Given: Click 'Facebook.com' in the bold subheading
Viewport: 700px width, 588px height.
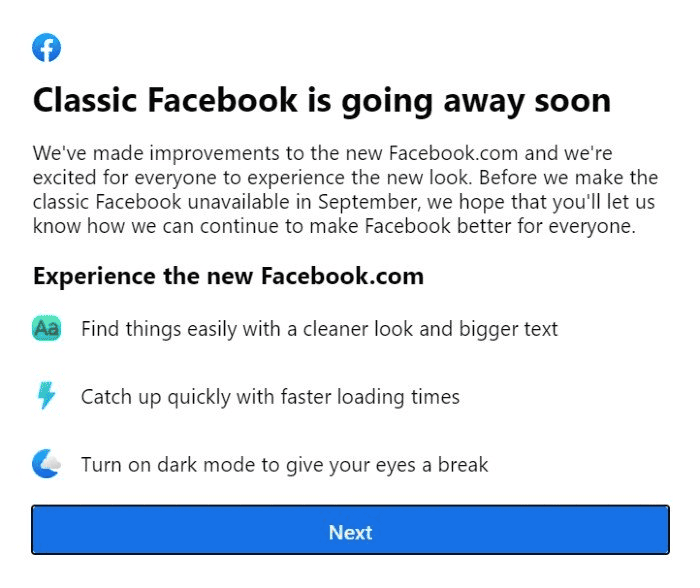Looking at the screenshot, I should pyautogui.click(x=342, y=275).
